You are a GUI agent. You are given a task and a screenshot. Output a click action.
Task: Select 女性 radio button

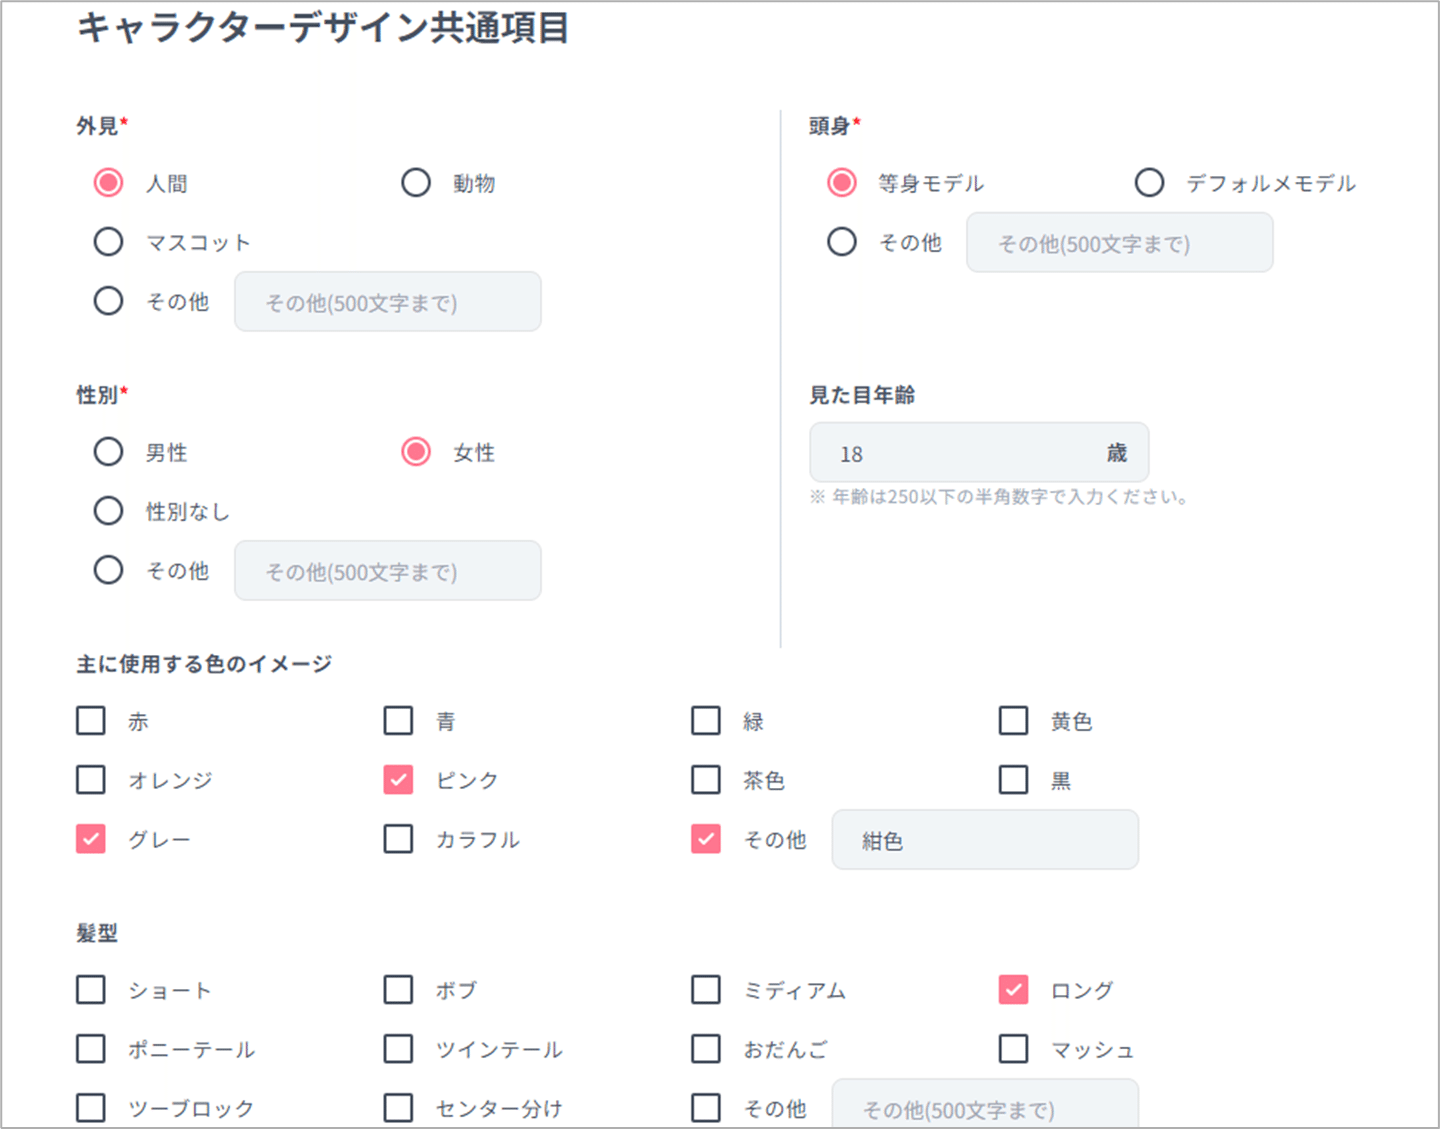click(x=416, y=451)
